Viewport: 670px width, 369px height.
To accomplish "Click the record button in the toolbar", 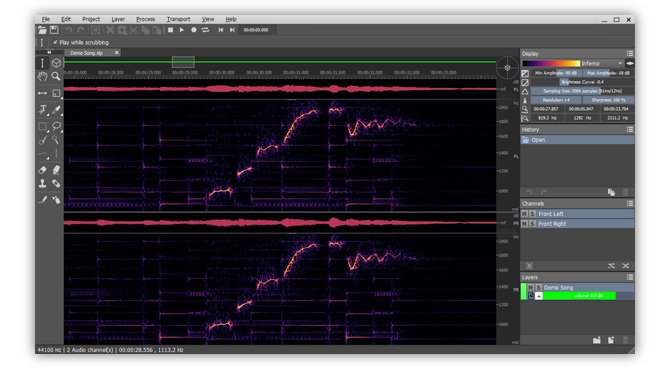I will tap(194, 30).
